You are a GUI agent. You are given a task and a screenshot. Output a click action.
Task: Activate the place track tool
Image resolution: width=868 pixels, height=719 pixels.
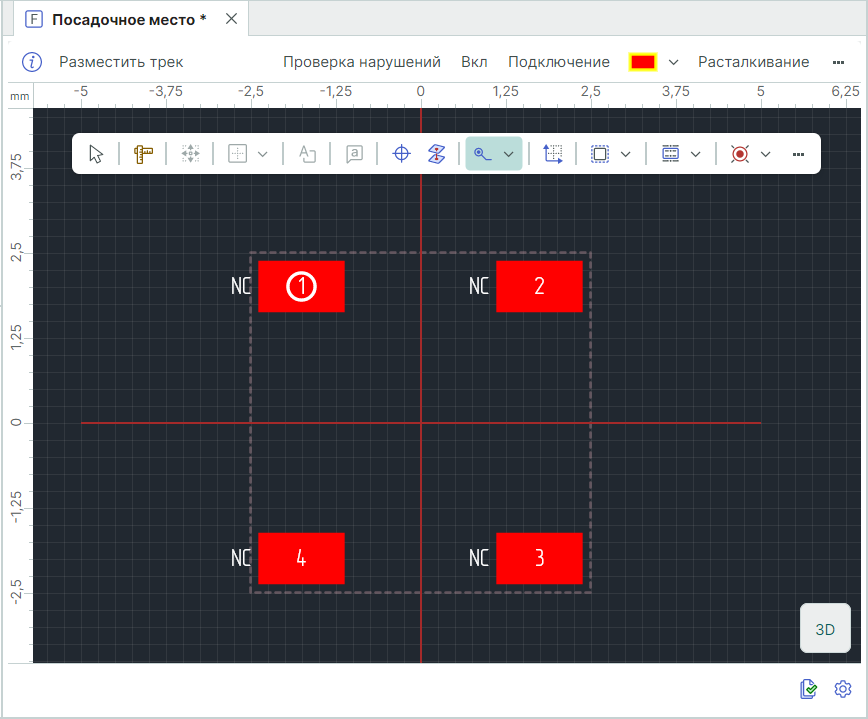click(483, 154)
